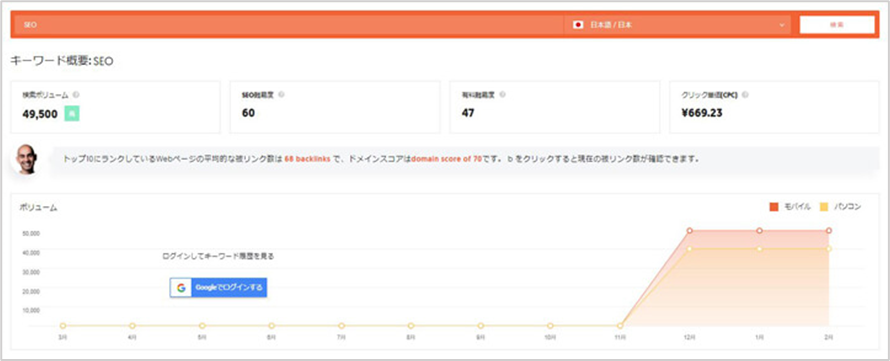Click the chart point at 6月

(272, 326)
